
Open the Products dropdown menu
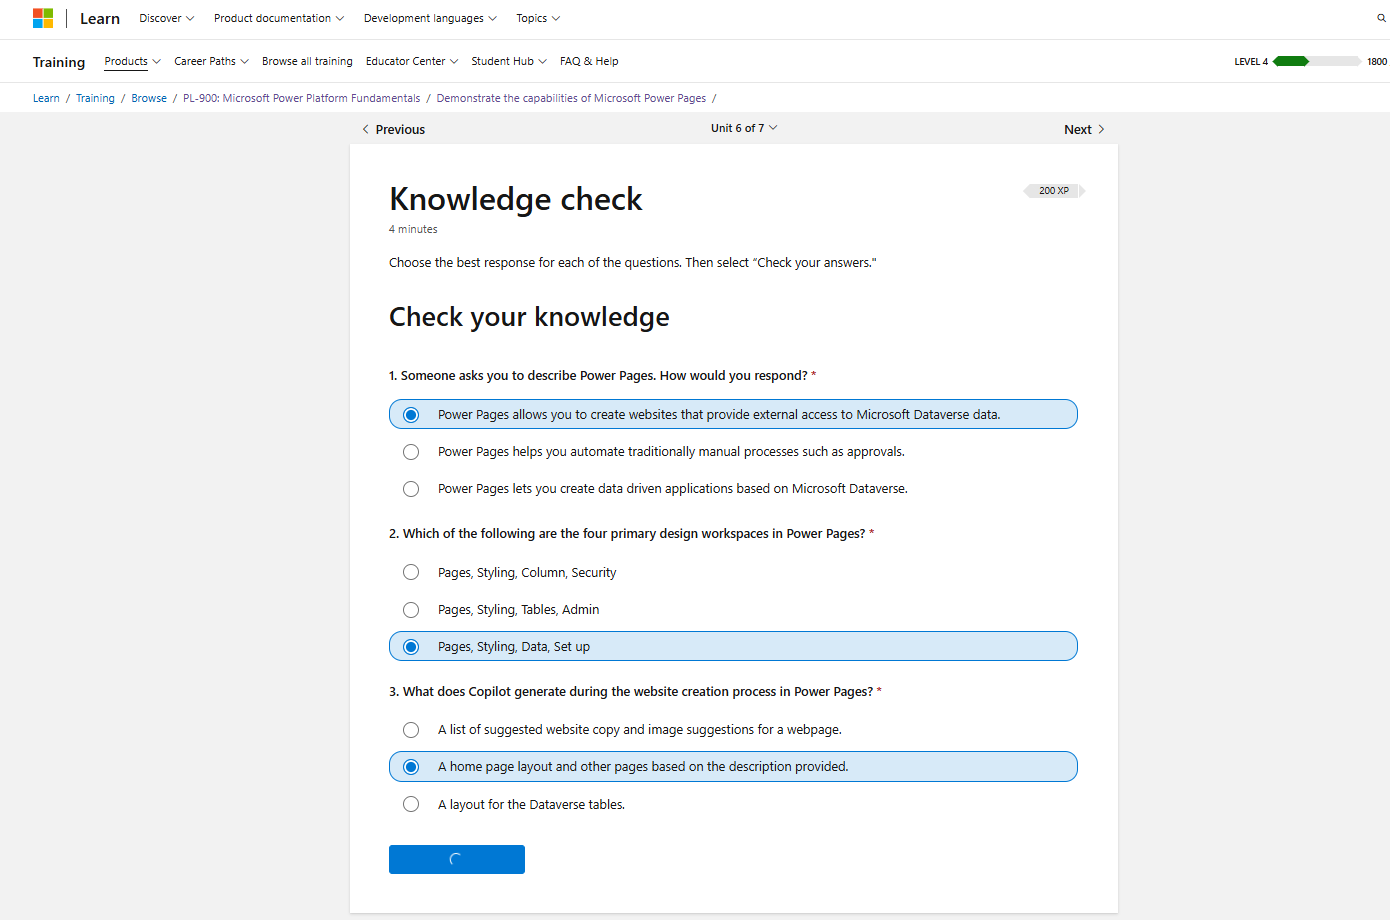coord(132,61)
